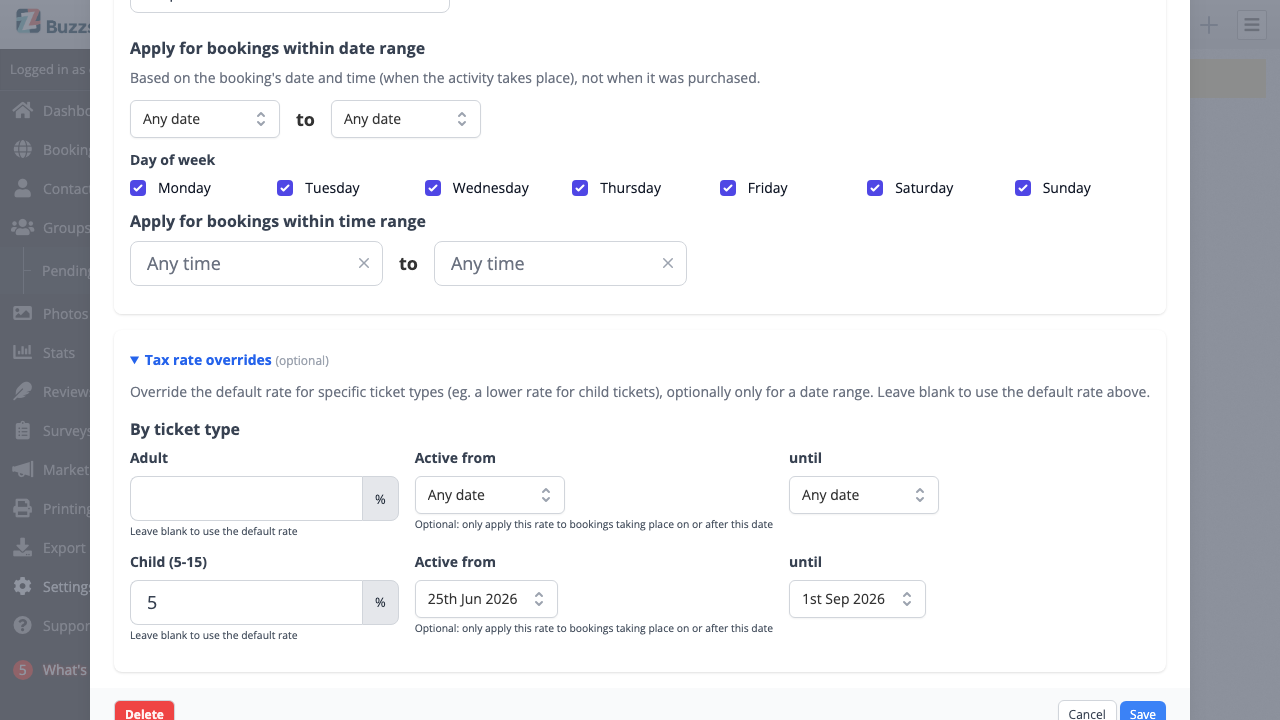Uncheck the Saturday checkbox
This screenshot has width=1280, height=720.
(x=875, y=188)
